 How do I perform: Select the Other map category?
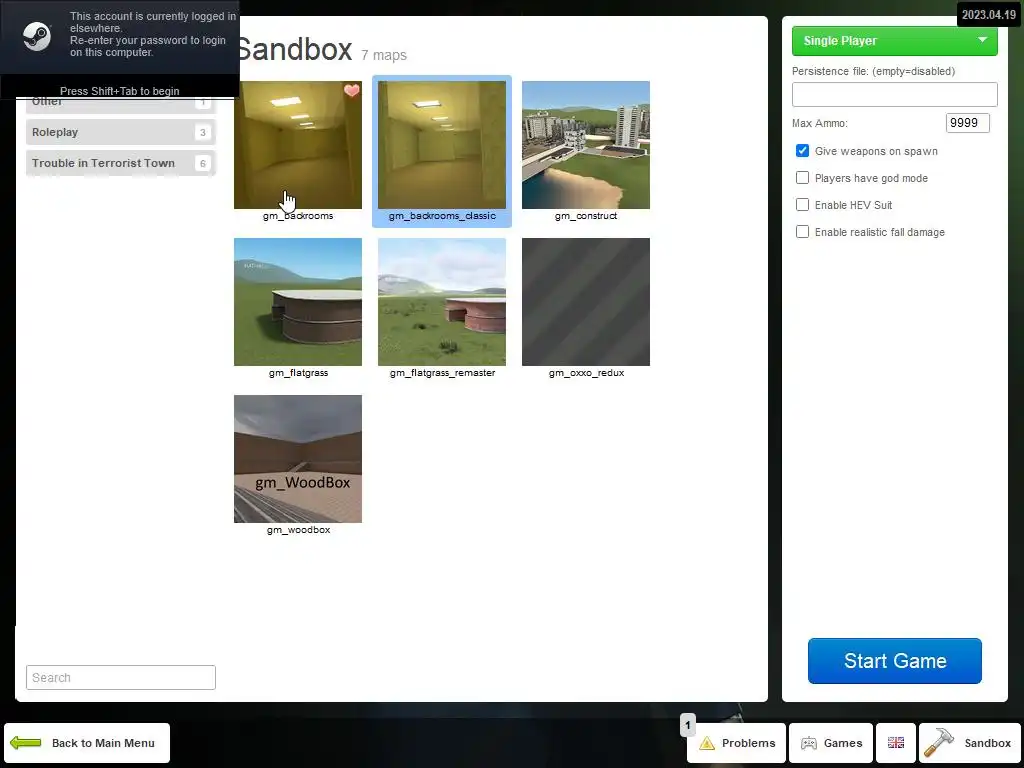coord(121,105)
